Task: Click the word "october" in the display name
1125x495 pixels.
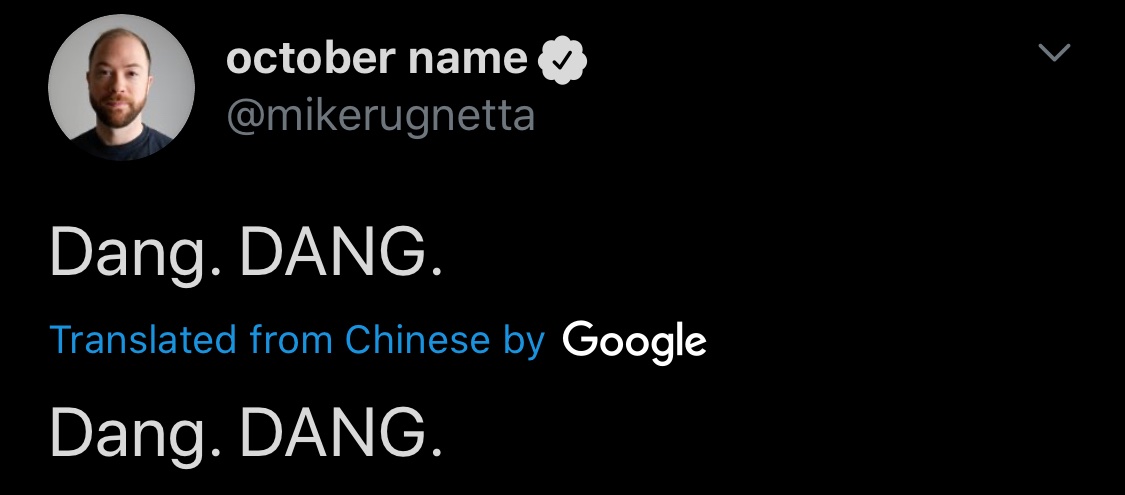Action: (x=311, y=59)
